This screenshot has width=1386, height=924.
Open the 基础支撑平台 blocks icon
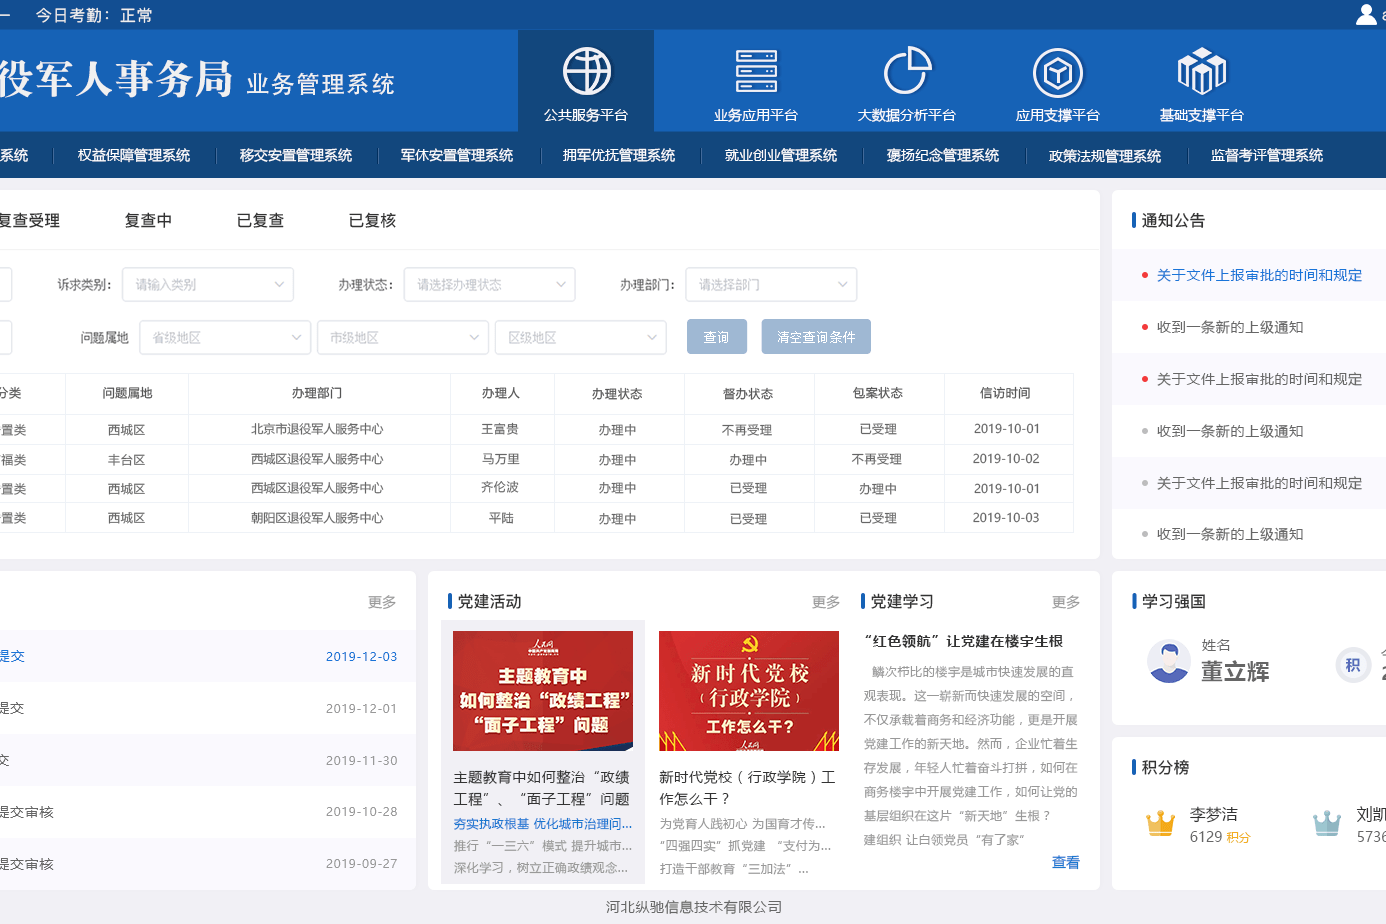click(x=1201, y=72)
